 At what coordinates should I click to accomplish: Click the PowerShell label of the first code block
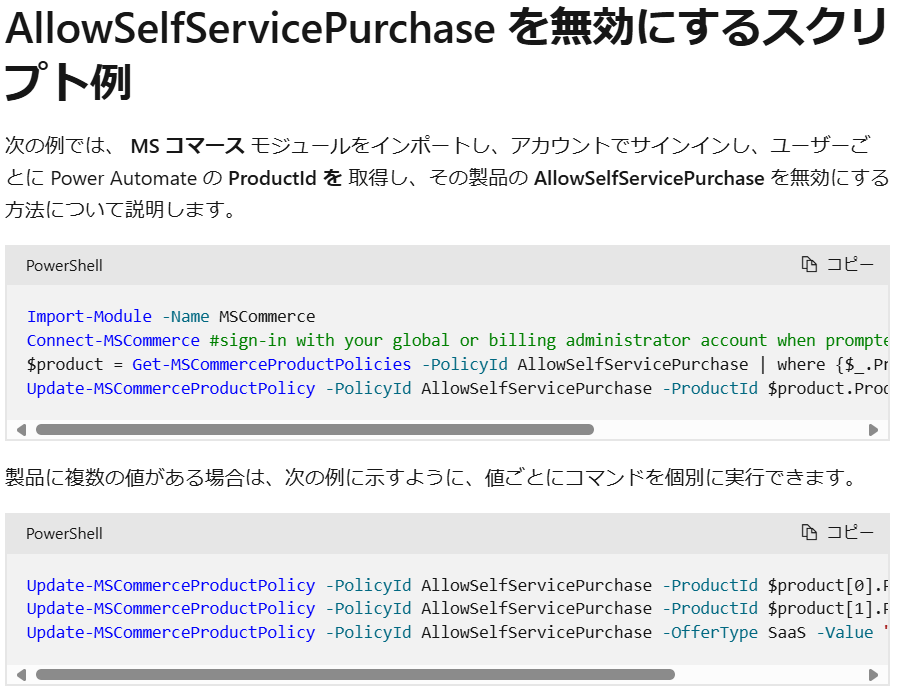(64, 266)
